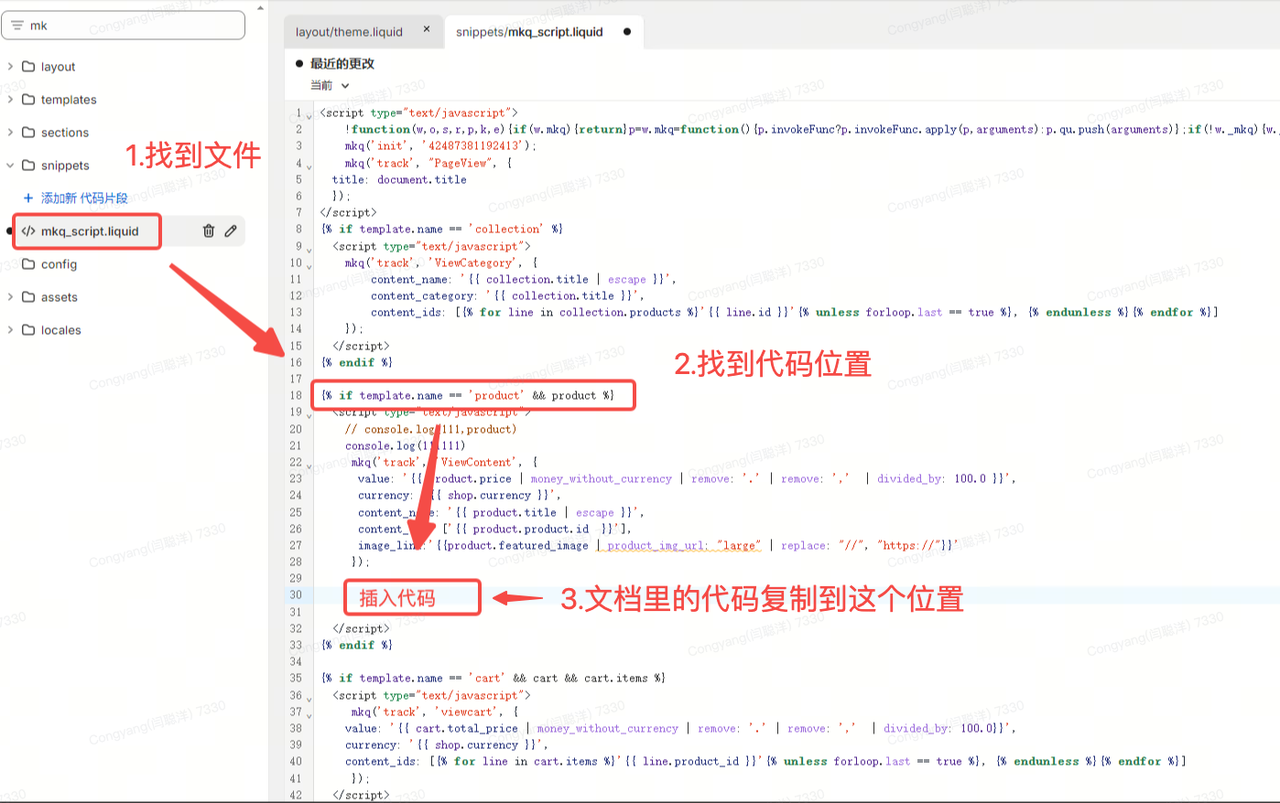Click line number 30 in the gutter

(296, 595)
